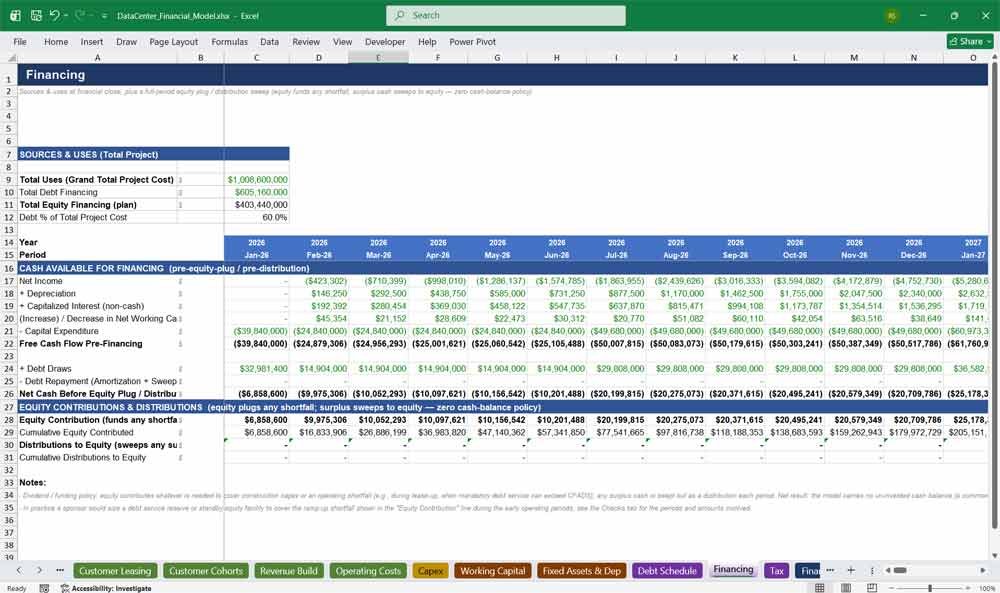Switch to Customer Leasing sheet tab
This screenshot has width=1000, height=593.
click(115, 571)
